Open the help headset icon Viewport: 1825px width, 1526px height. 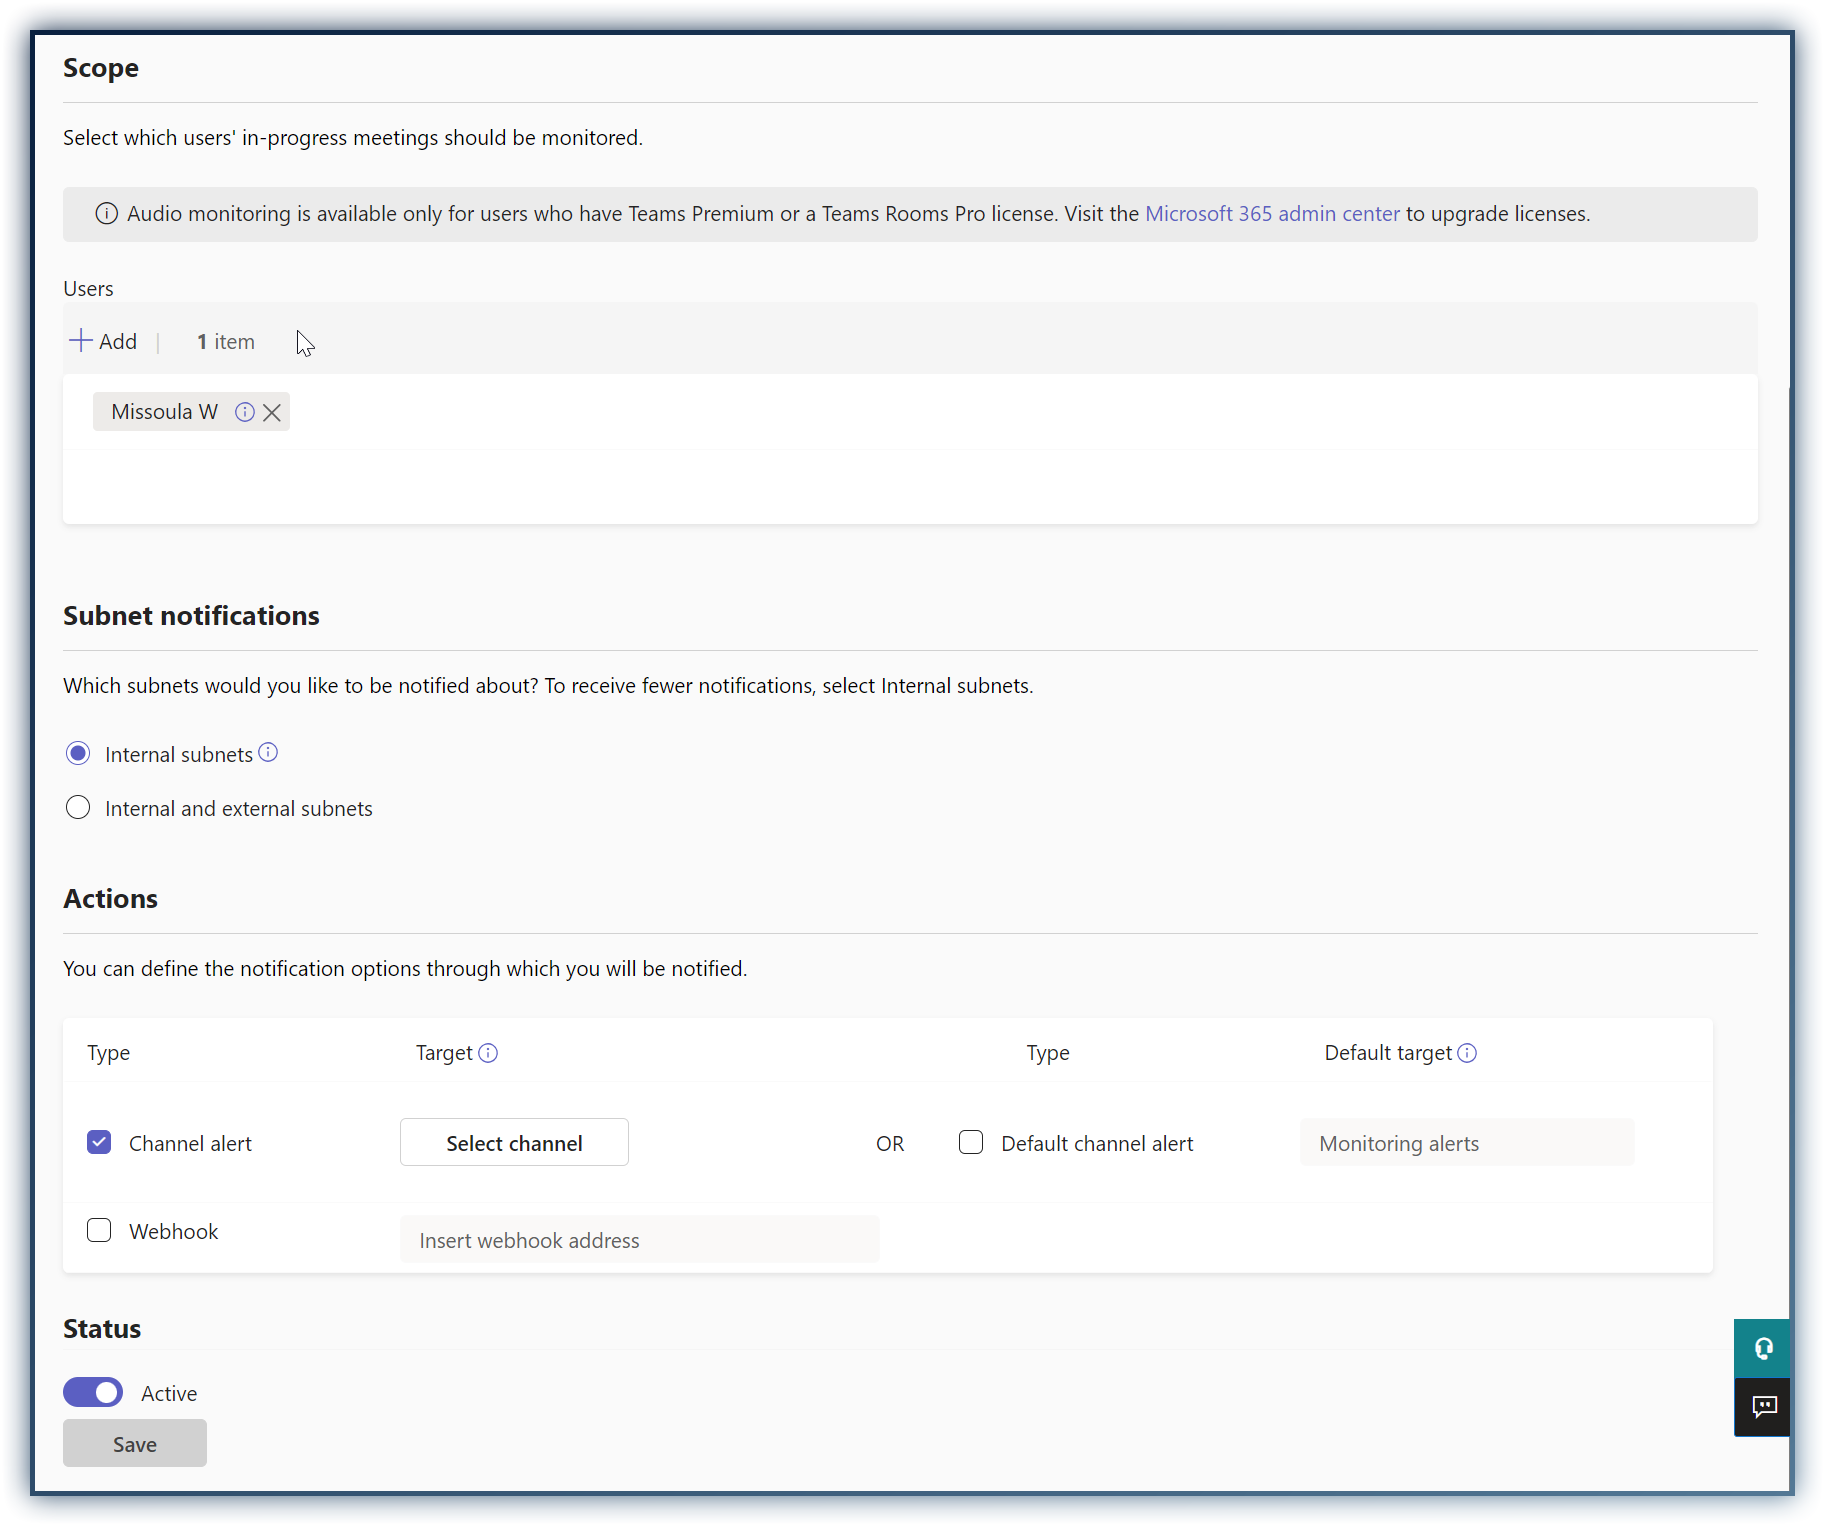tap(1763, 1349)
